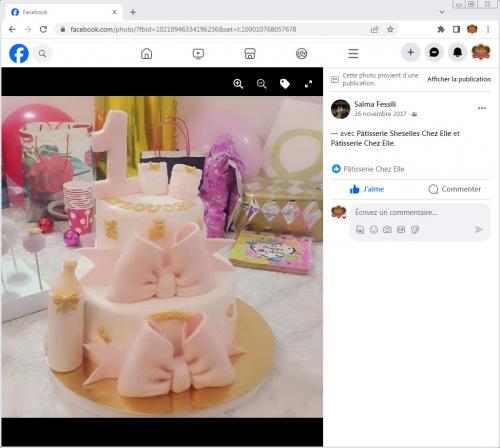Open Salma Fessili profile name
This screenshot has height=448, width=500.
coord(375,104)
